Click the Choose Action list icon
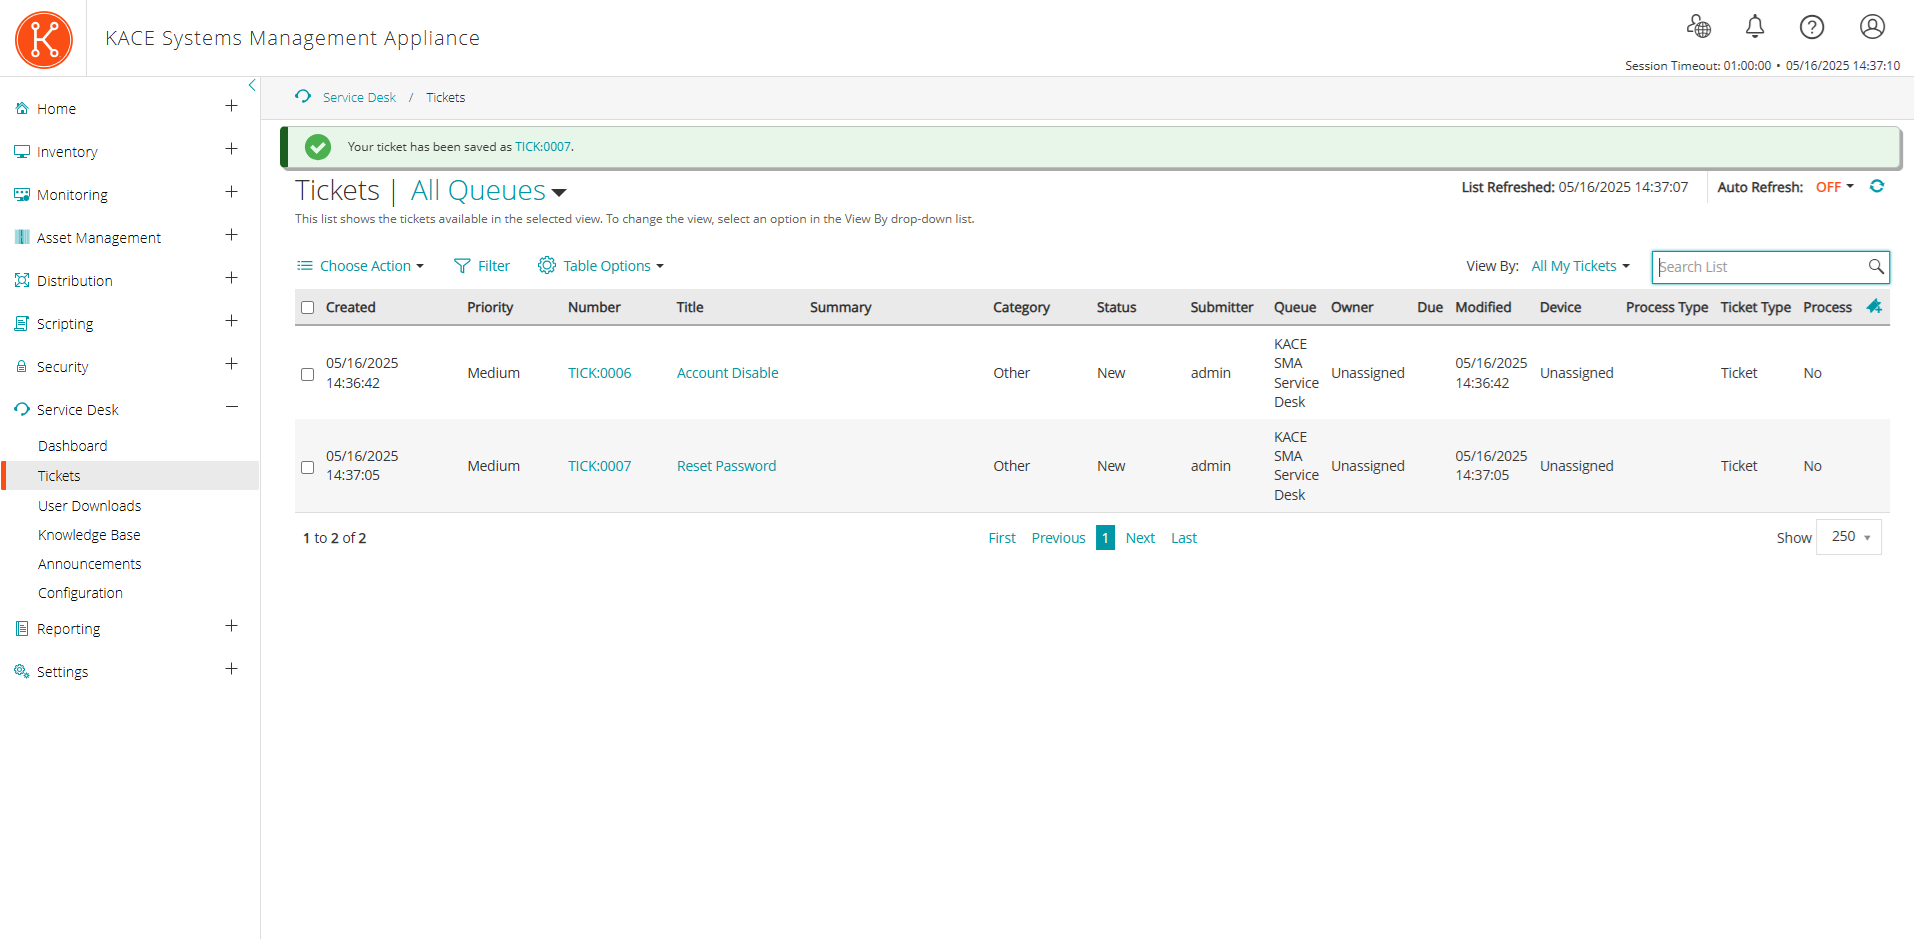 [x=305, y=266]
